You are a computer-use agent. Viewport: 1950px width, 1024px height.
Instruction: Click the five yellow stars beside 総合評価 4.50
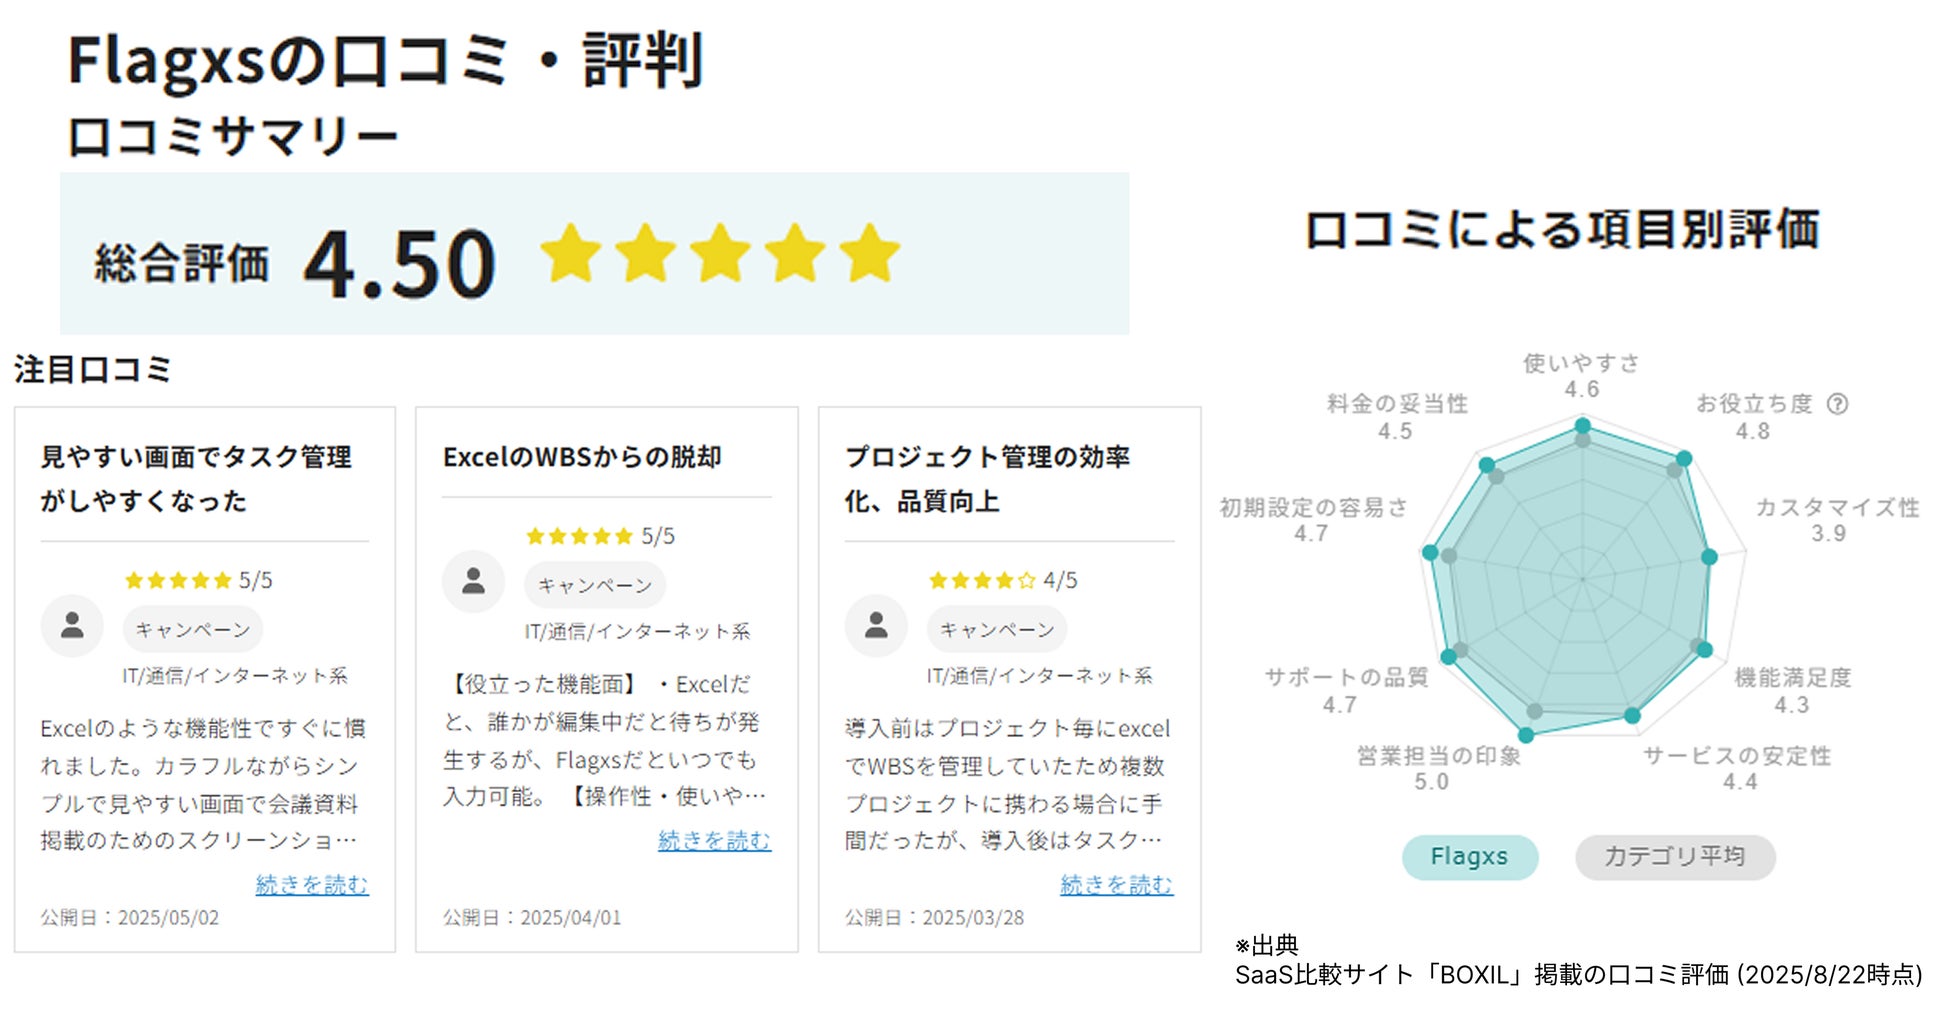click(x=720, y=254)
